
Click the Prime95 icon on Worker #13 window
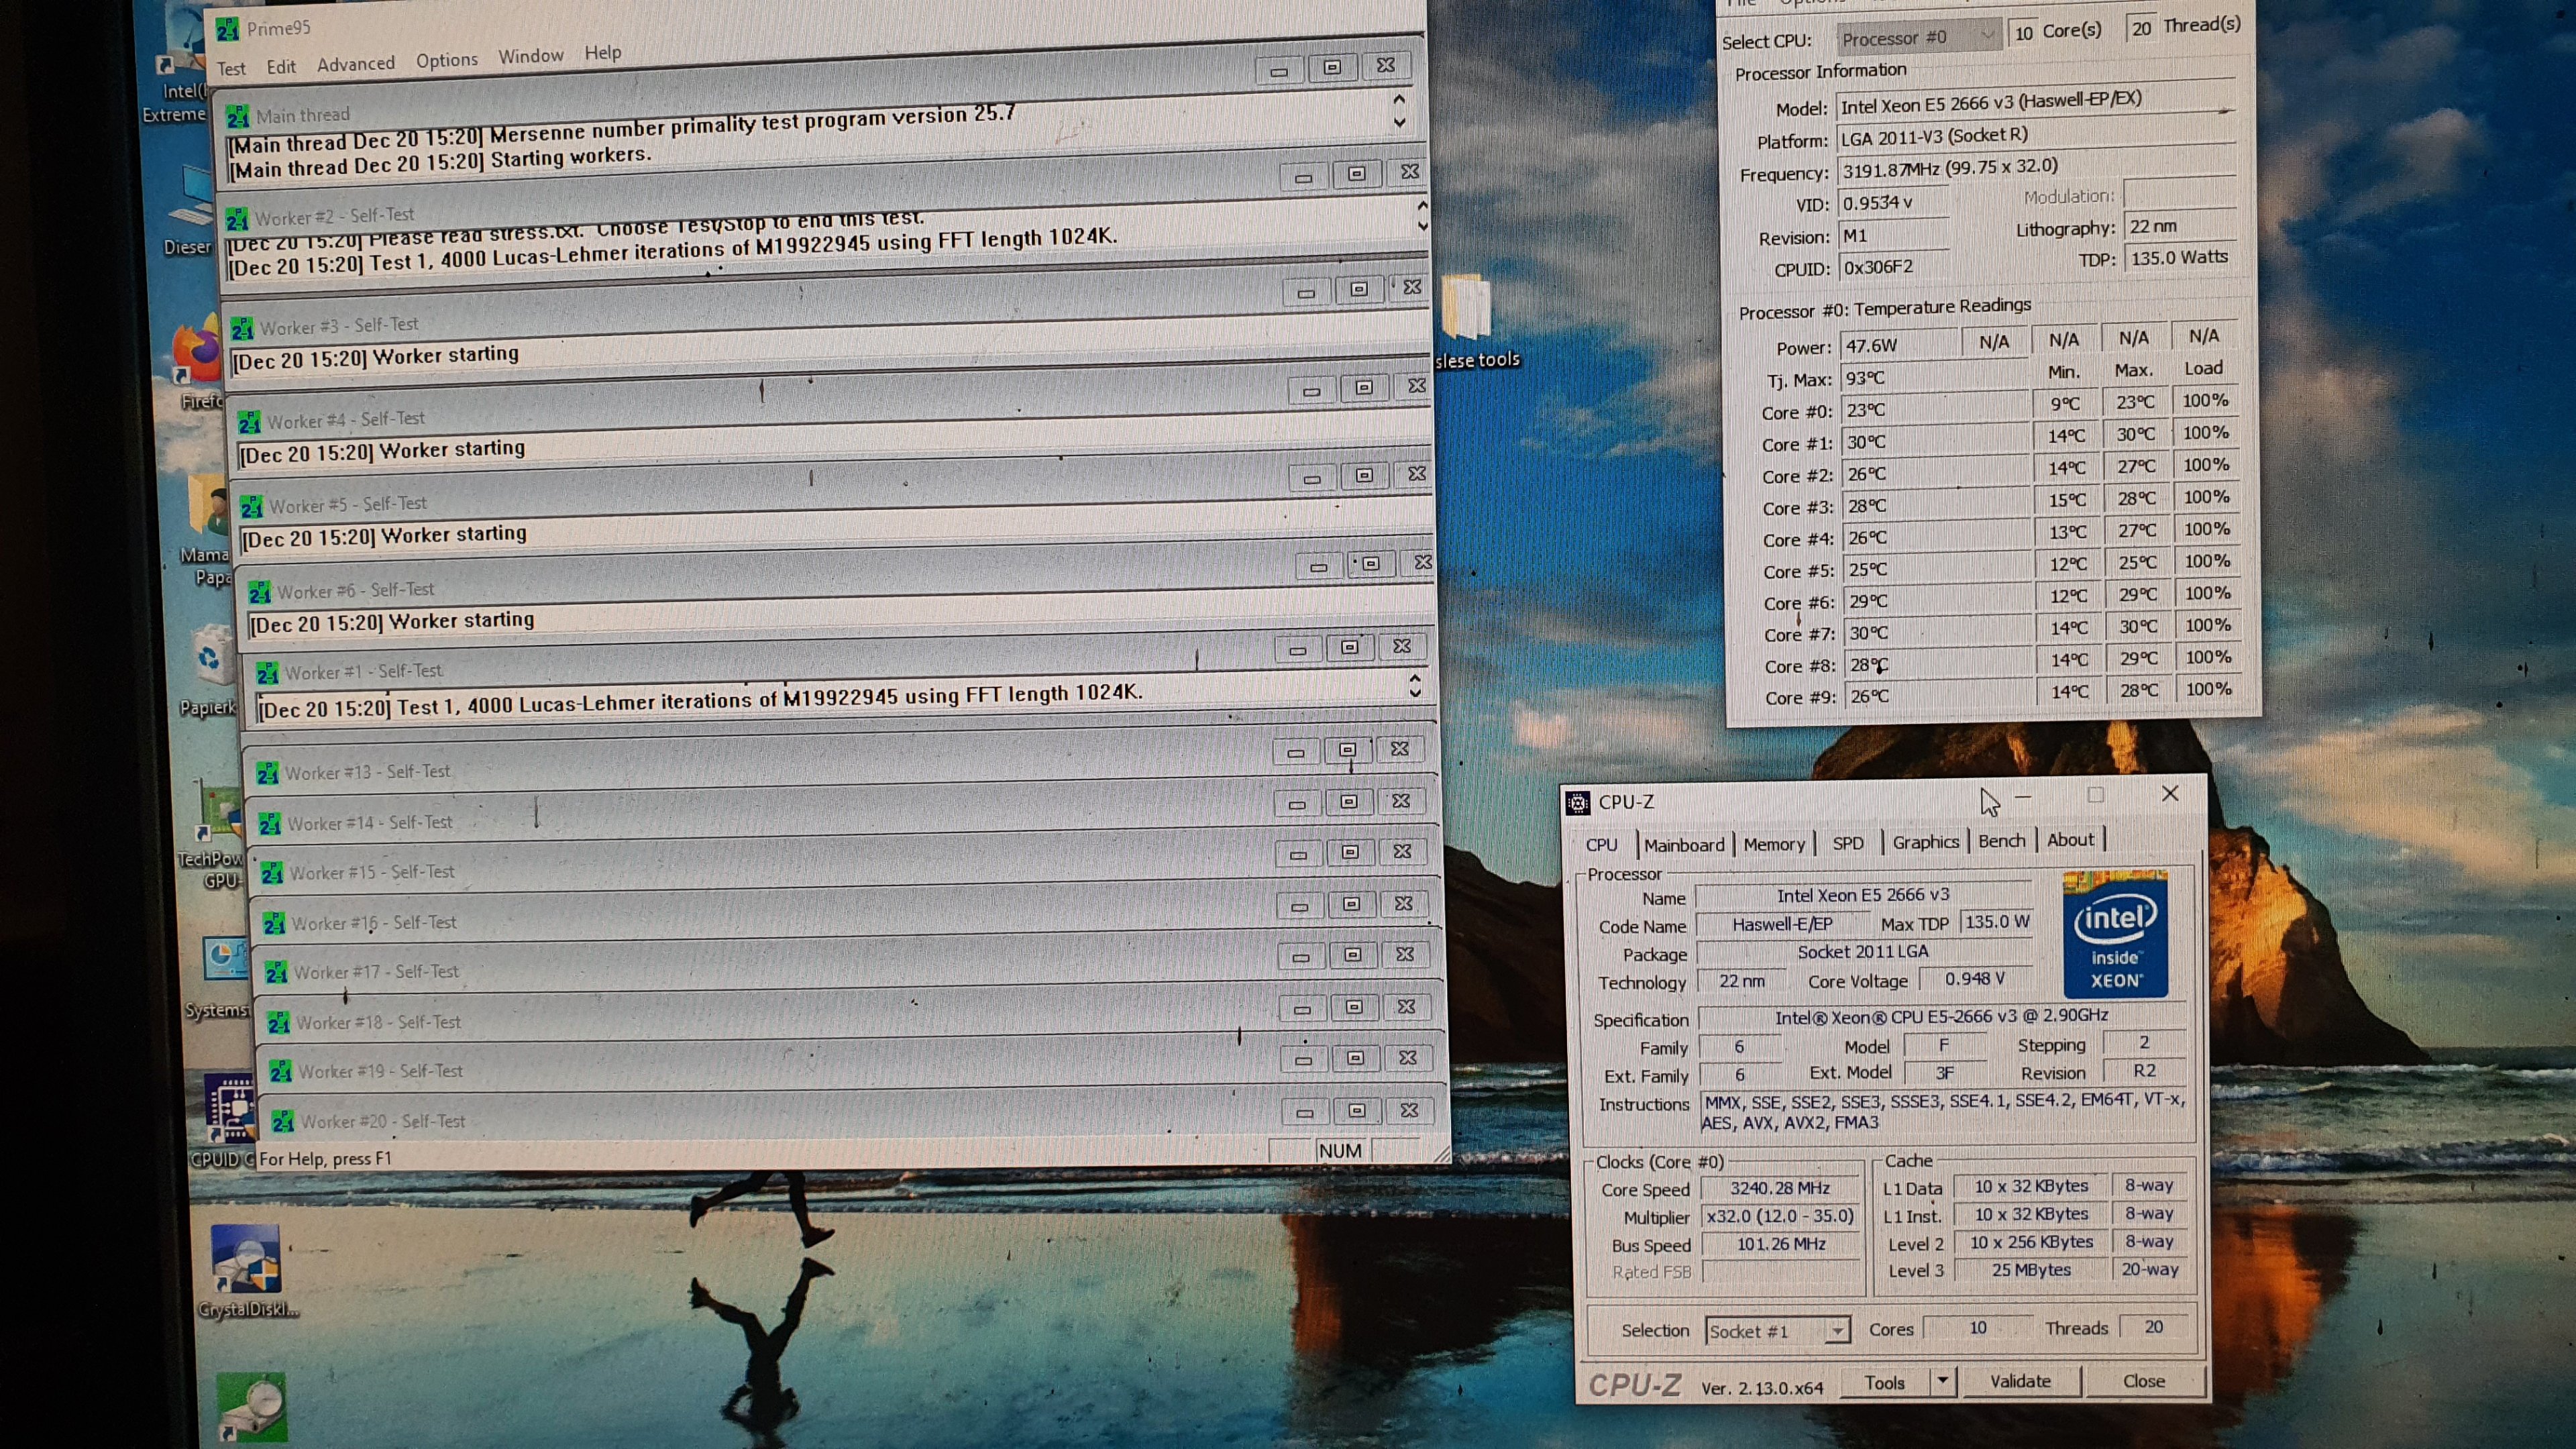coord(267,773)
